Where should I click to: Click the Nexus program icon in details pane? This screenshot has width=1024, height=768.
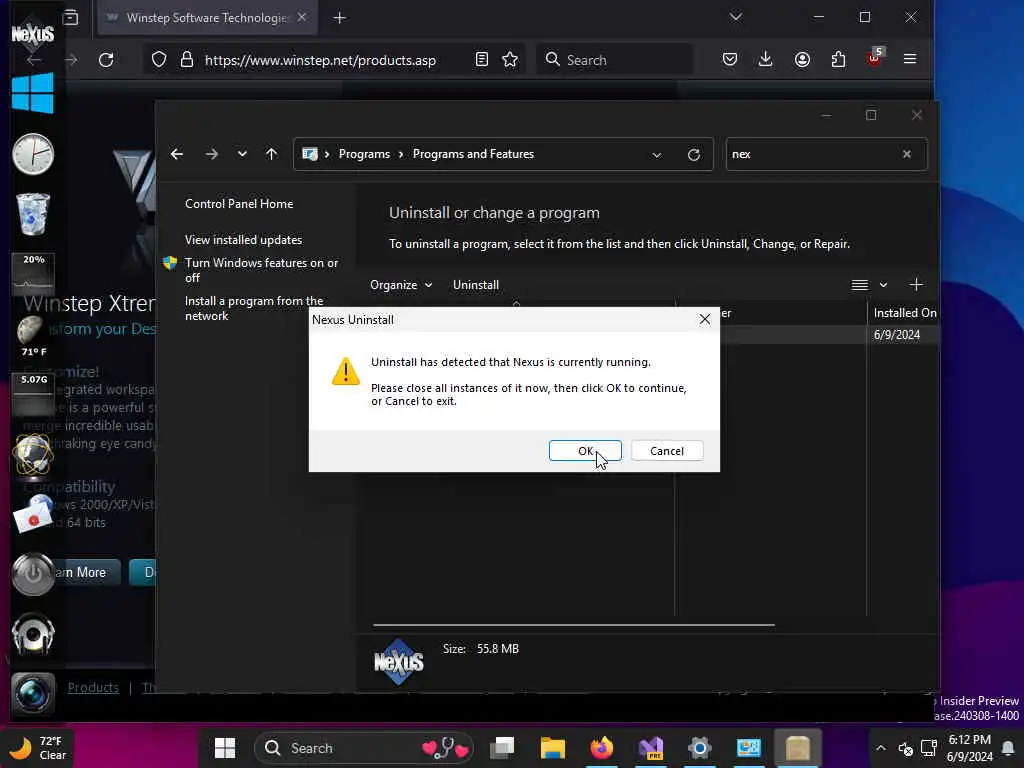pyautogui.click(x=398, y=662)
